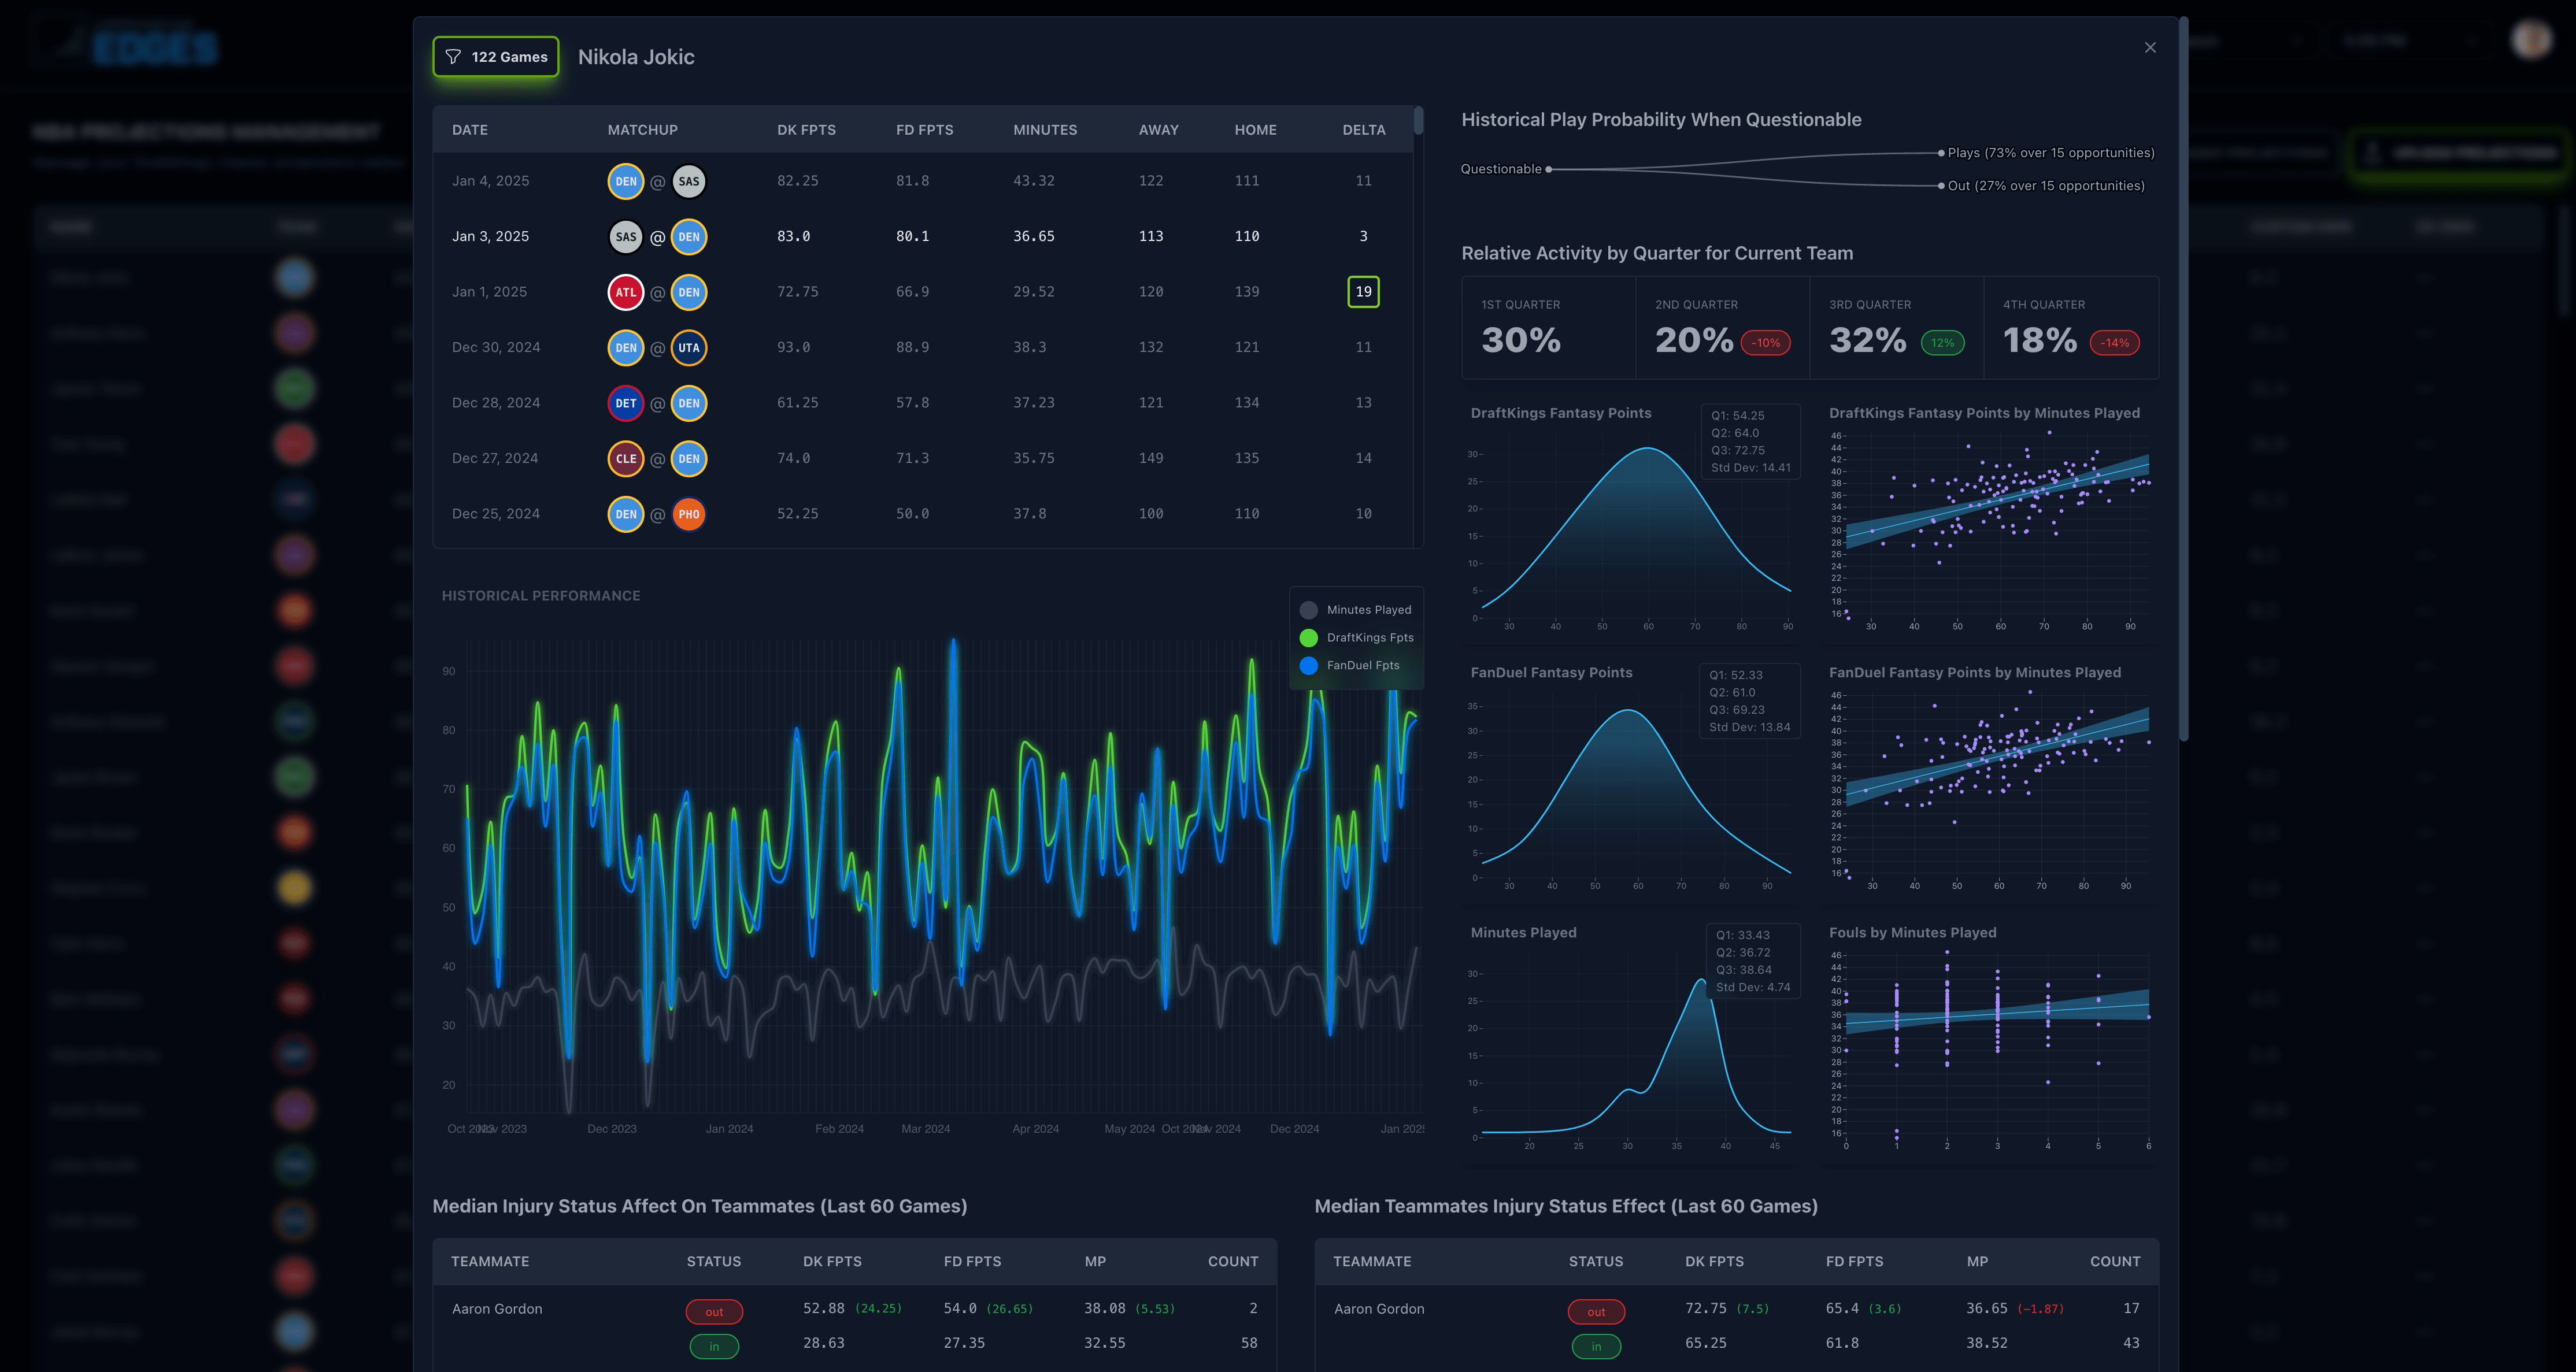
Task: Click Aaron Gordon in left teammates table
Action: [497, 1309]
